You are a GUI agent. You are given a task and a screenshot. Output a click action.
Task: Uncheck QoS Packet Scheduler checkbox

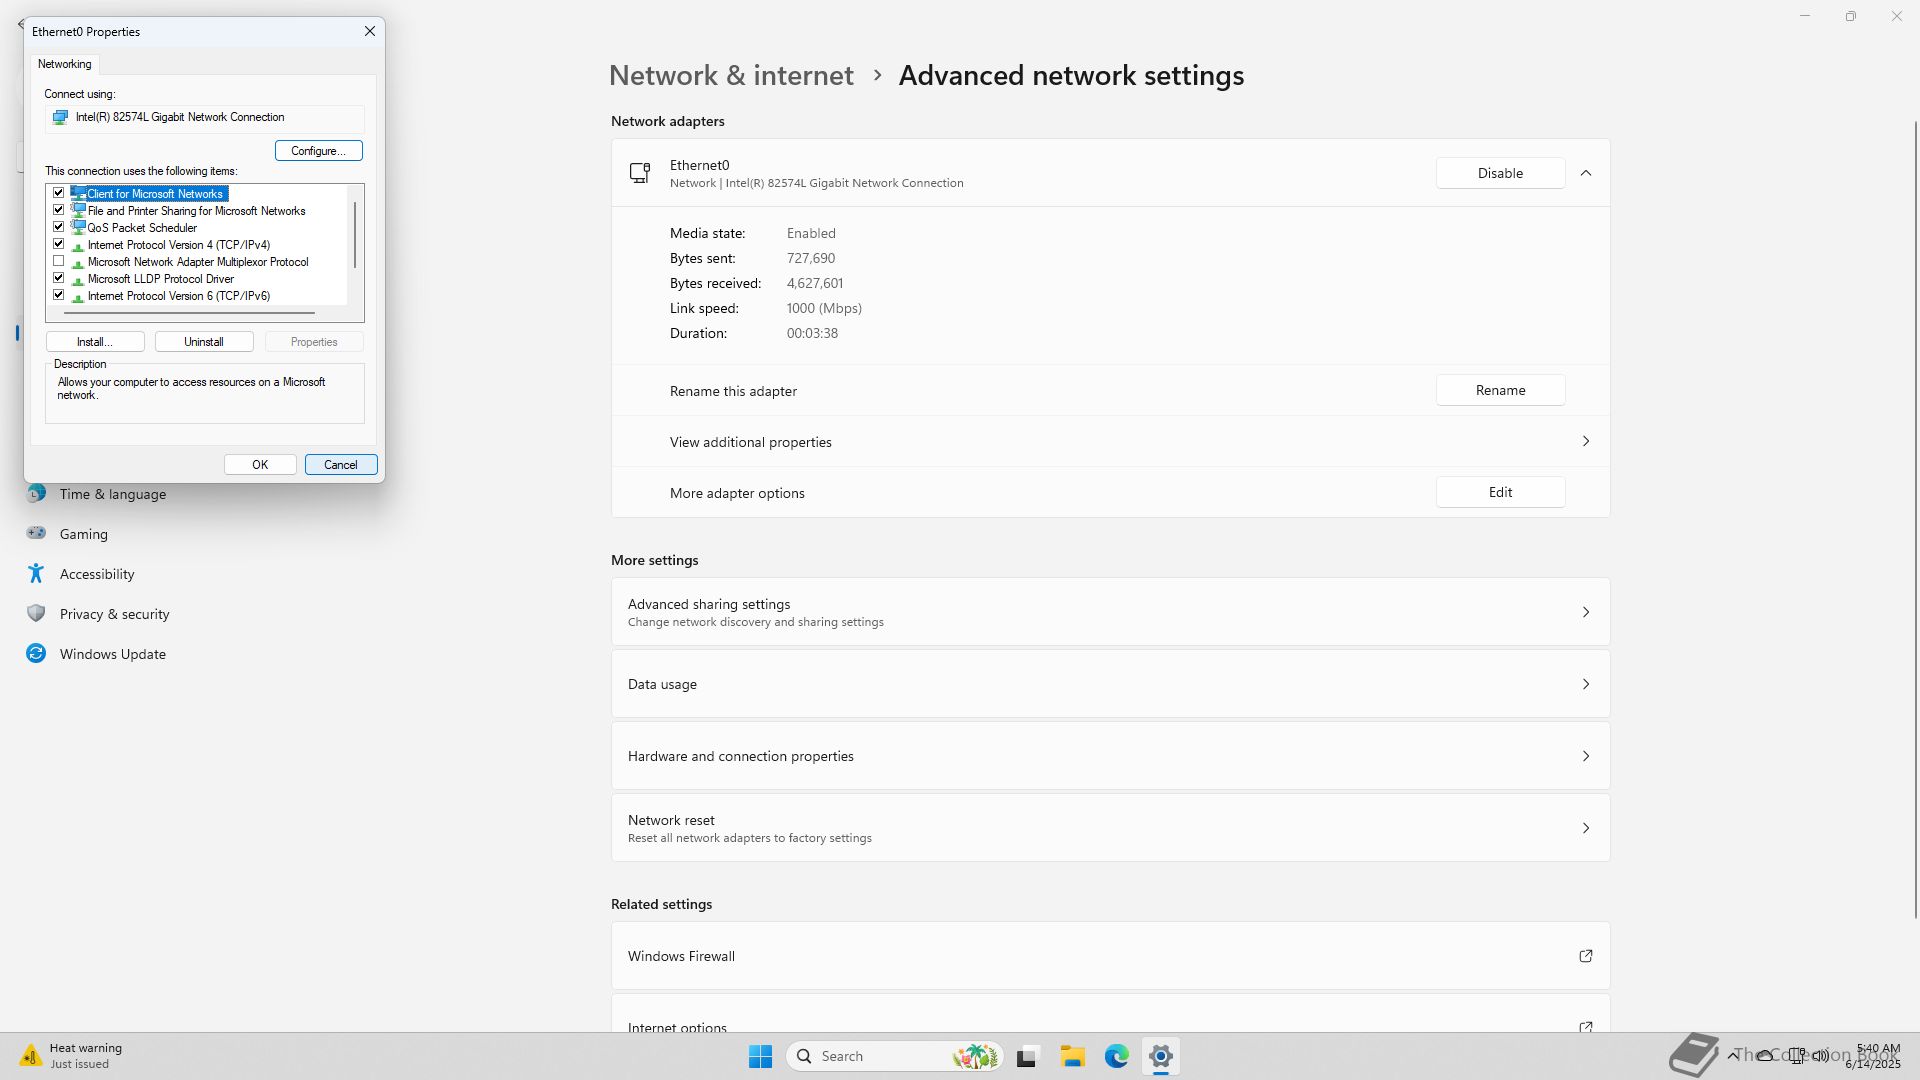point(59,227)
